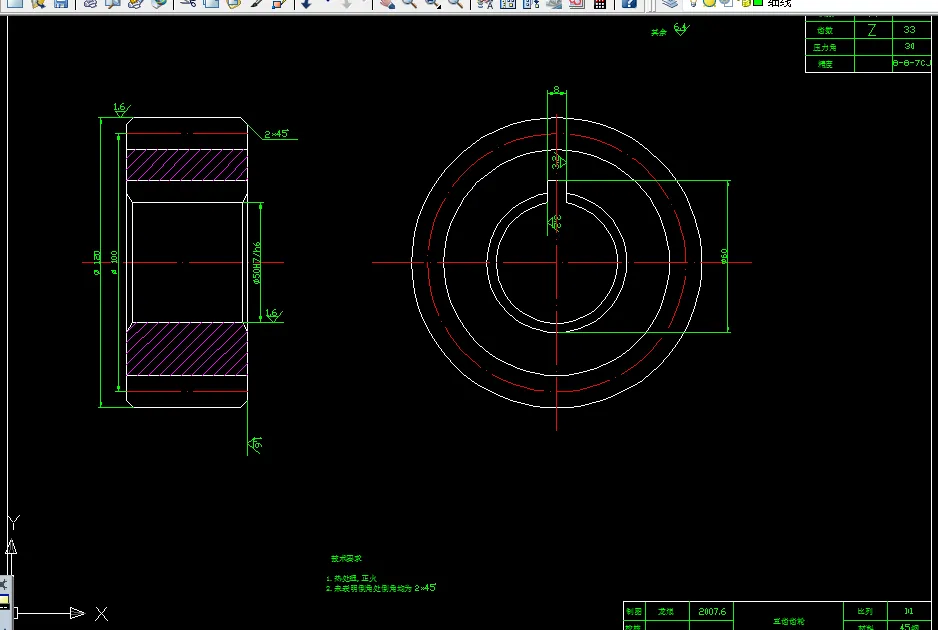Open the Block Editor icon
Image resolution: width=938 pixels, height=630 pixels.
279,3
